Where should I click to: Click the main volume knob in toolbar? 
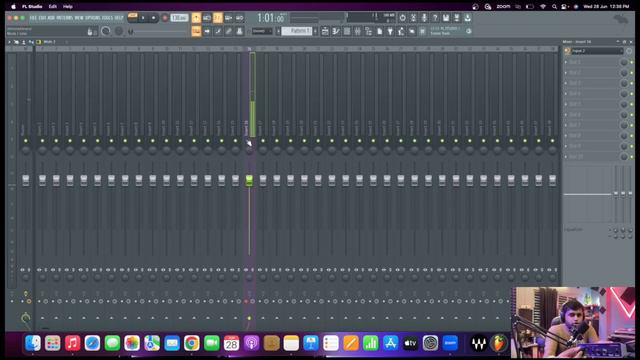coord(106,31)
